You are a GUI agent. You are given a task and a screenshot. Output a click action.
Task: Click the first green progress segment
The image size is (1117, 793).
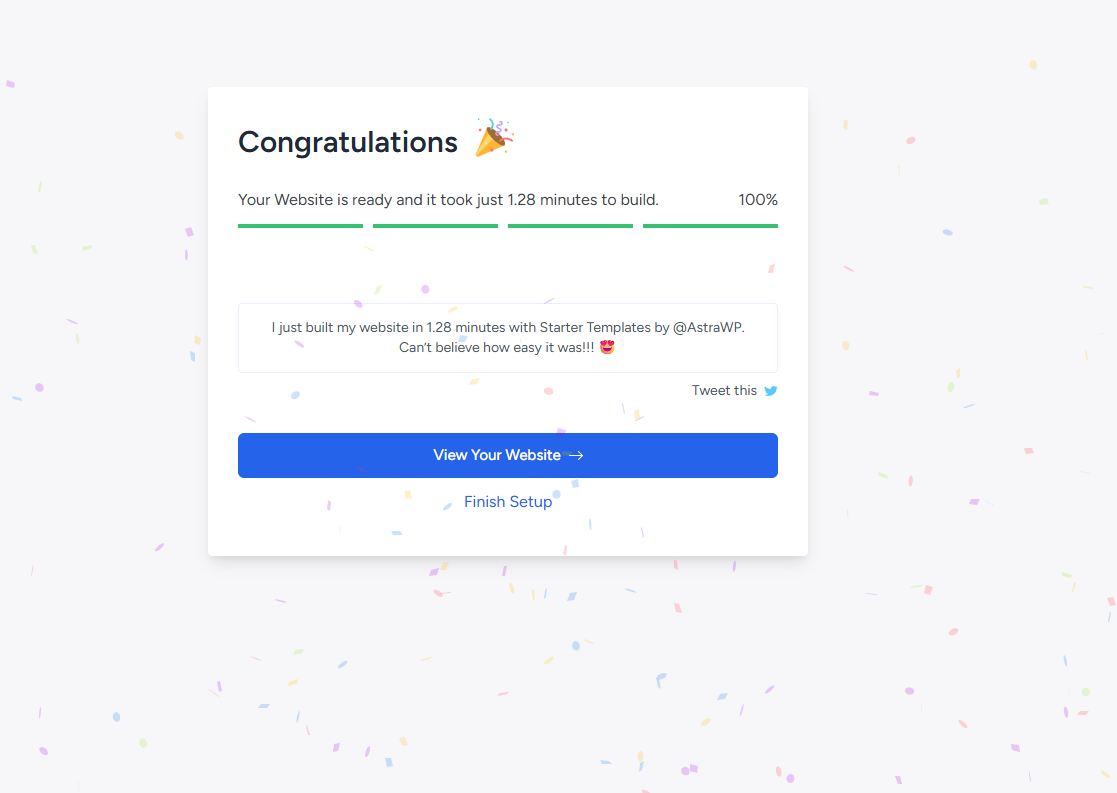tap(300, 226)
